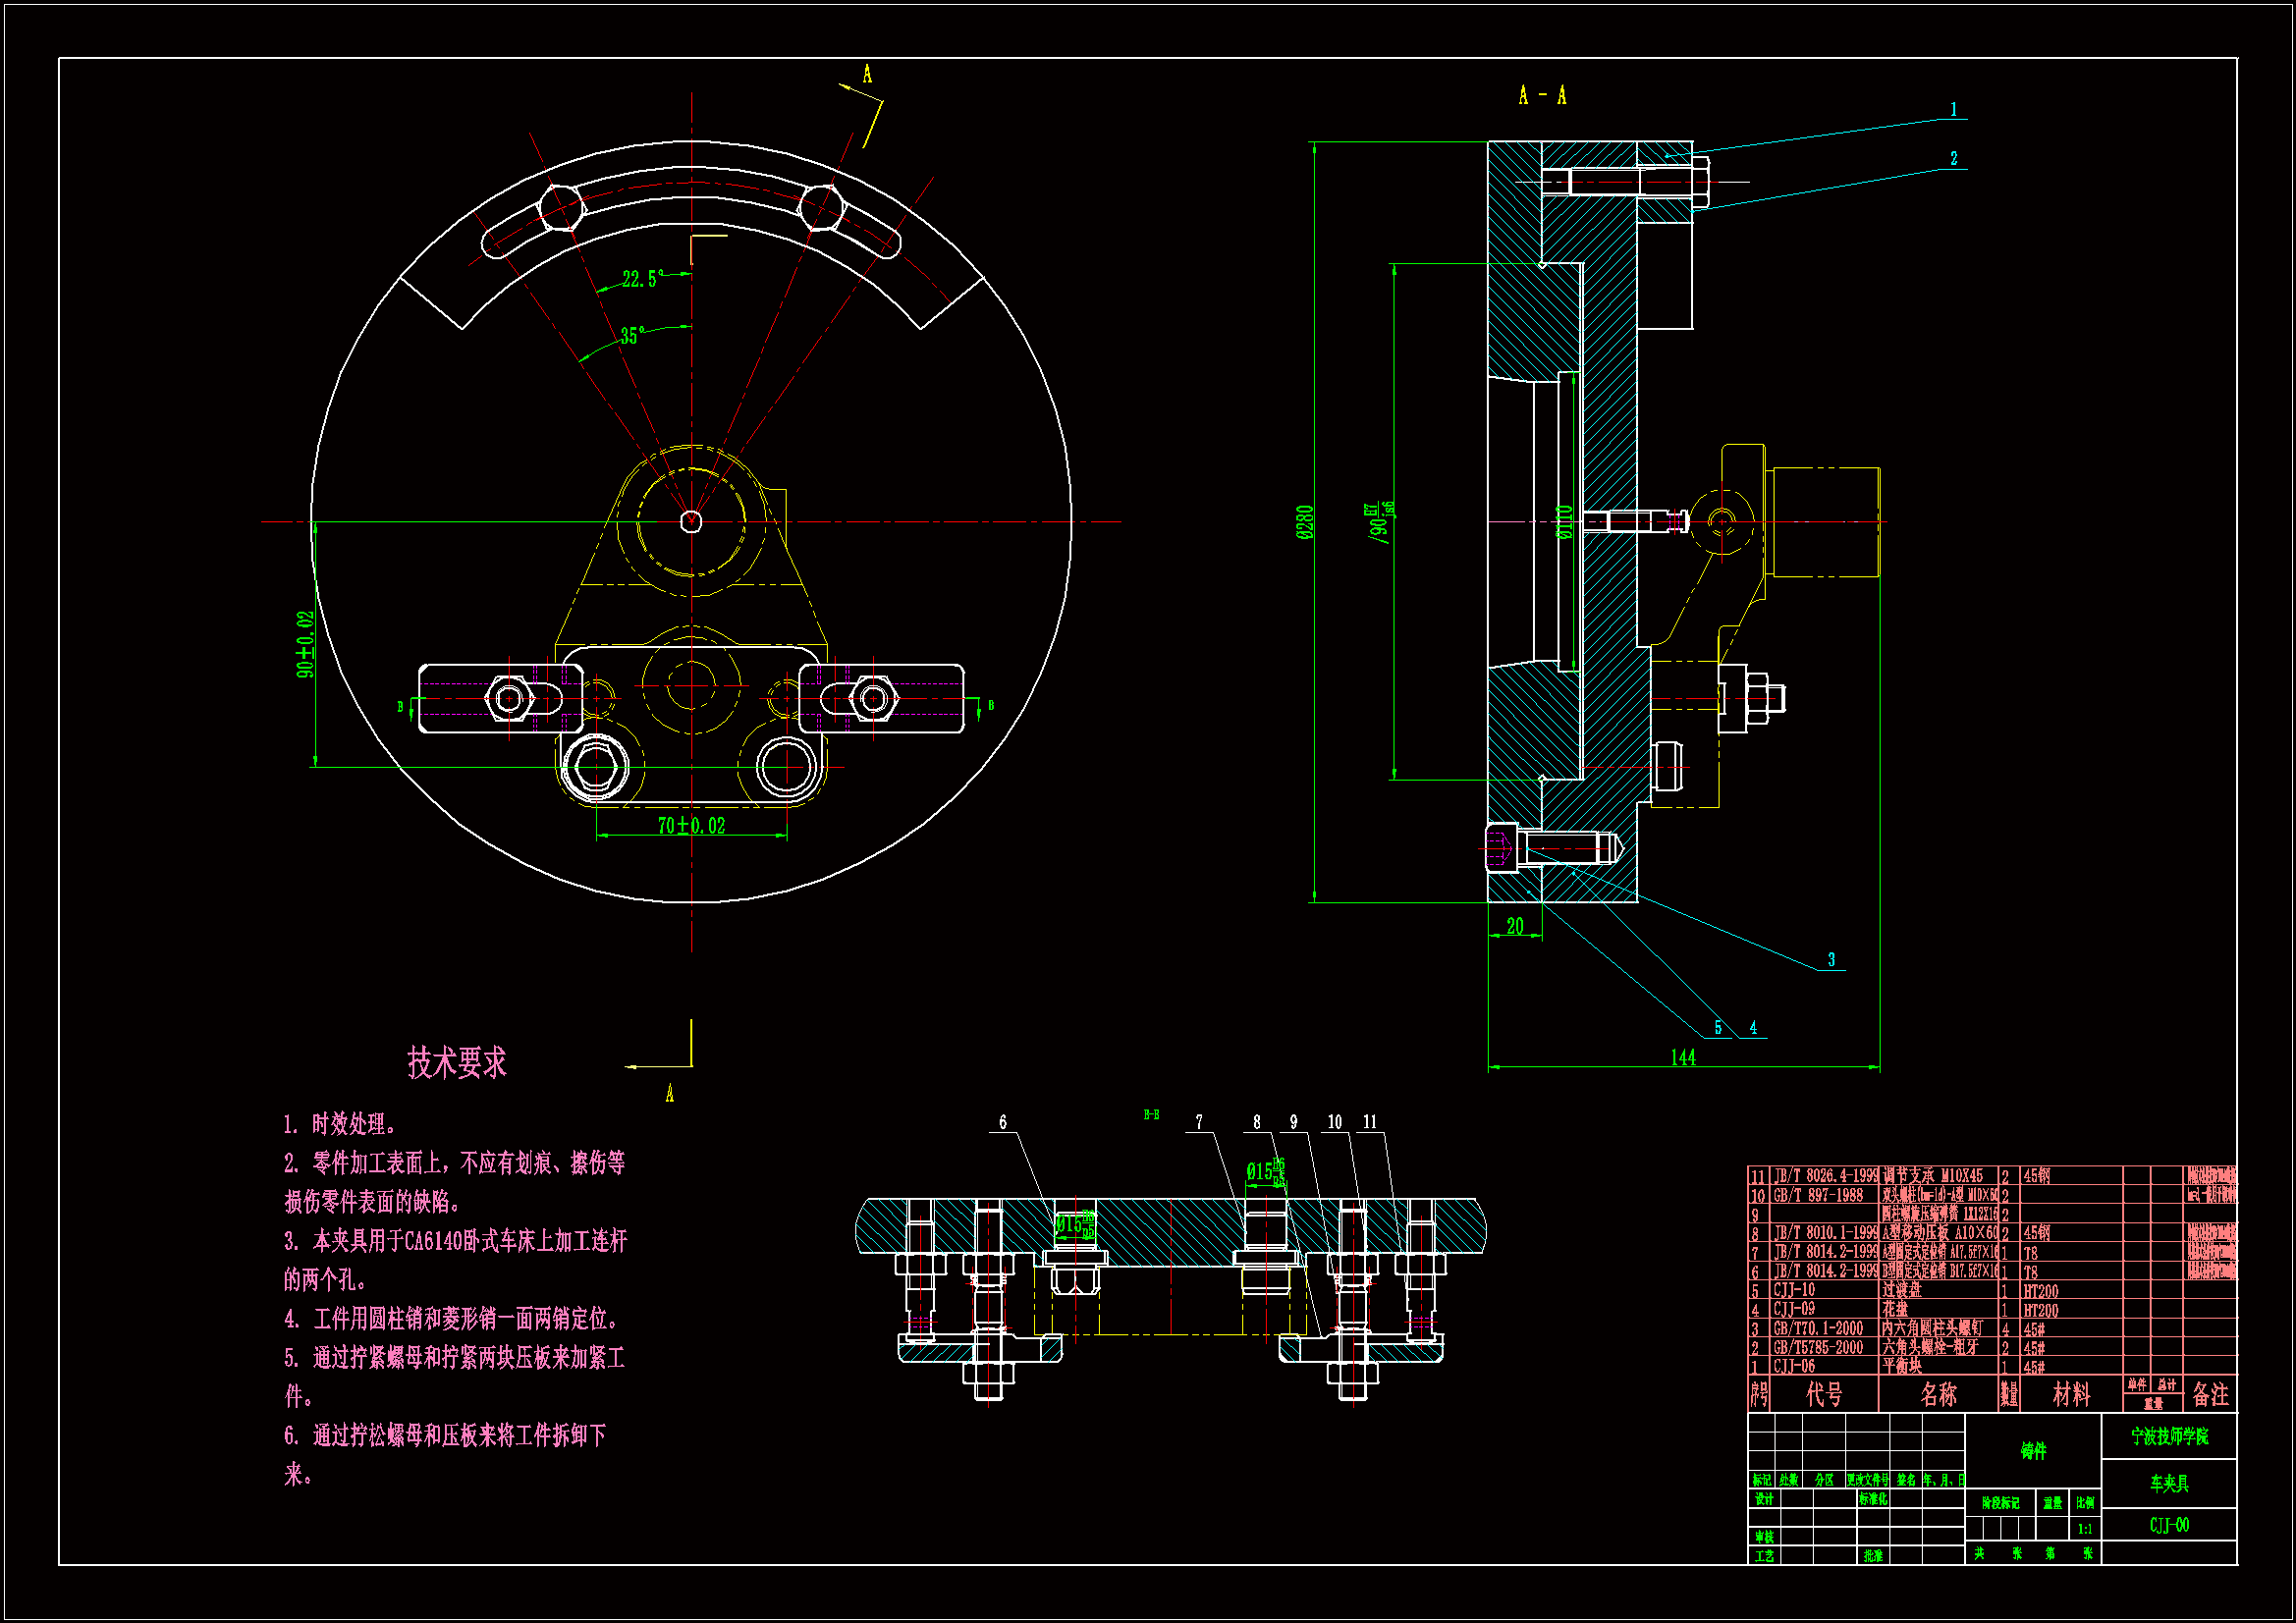Viewport: 2296px width, 1623px height.
Task: Click the 宁波技师学院 title block cell
Action: pos(2169,1436)
